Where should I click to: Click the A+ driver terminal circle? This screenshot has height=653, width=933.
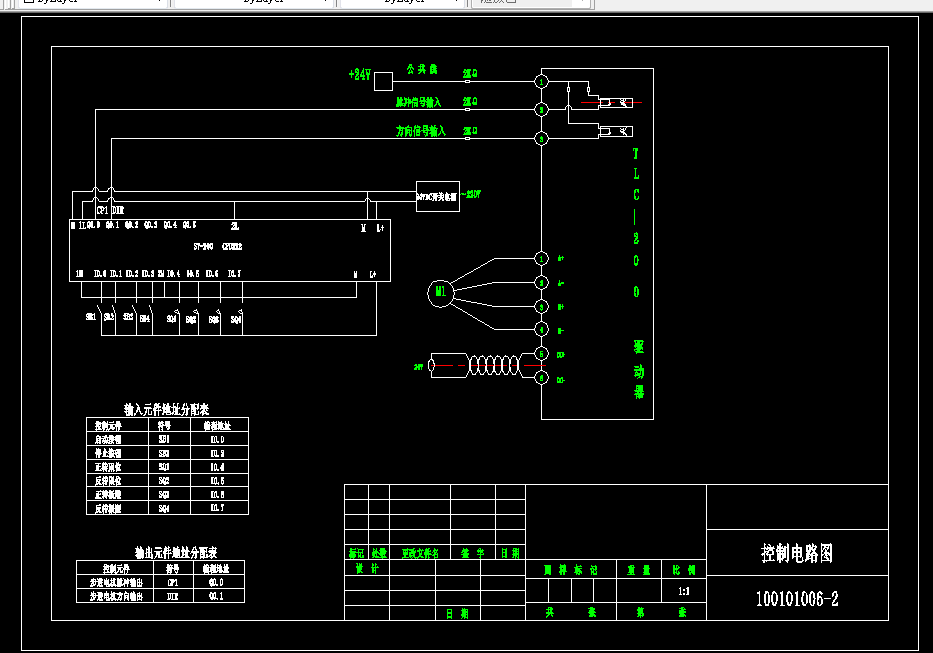pyautogui.click(x=541, y=258)
